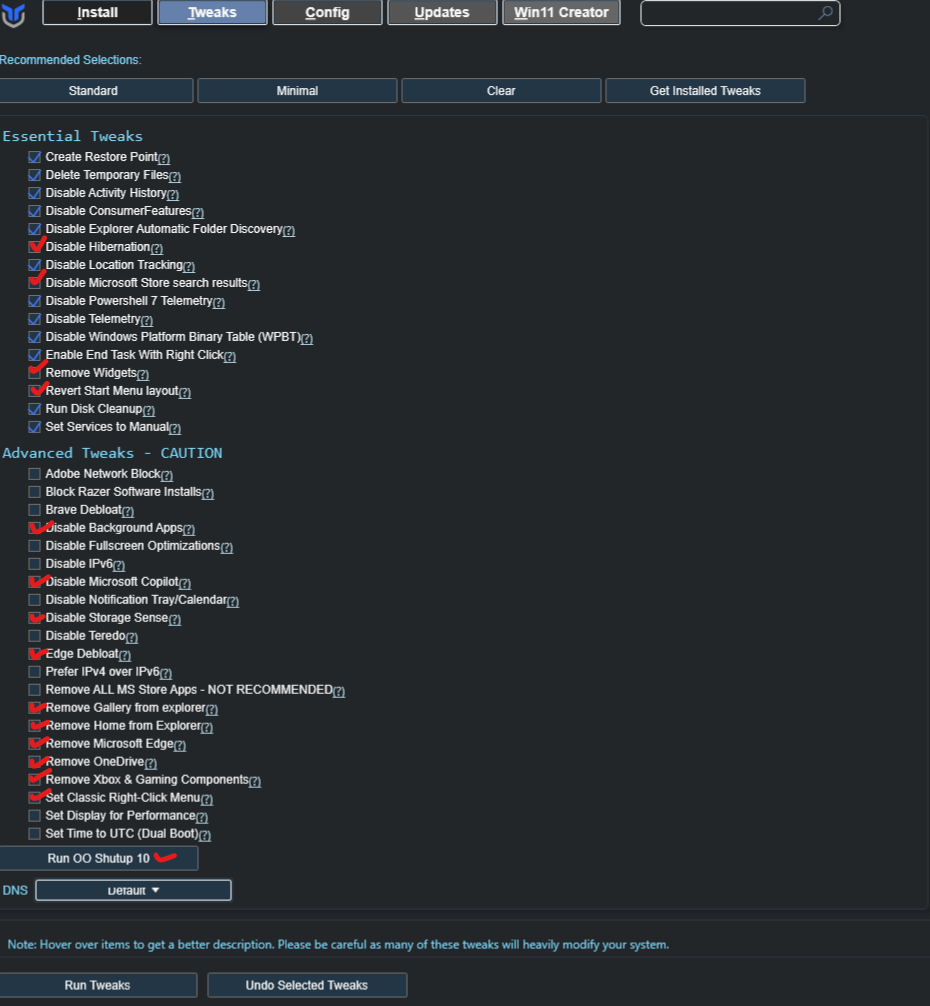Open help (?) for Set Display for Performance

tap(202, 817)
